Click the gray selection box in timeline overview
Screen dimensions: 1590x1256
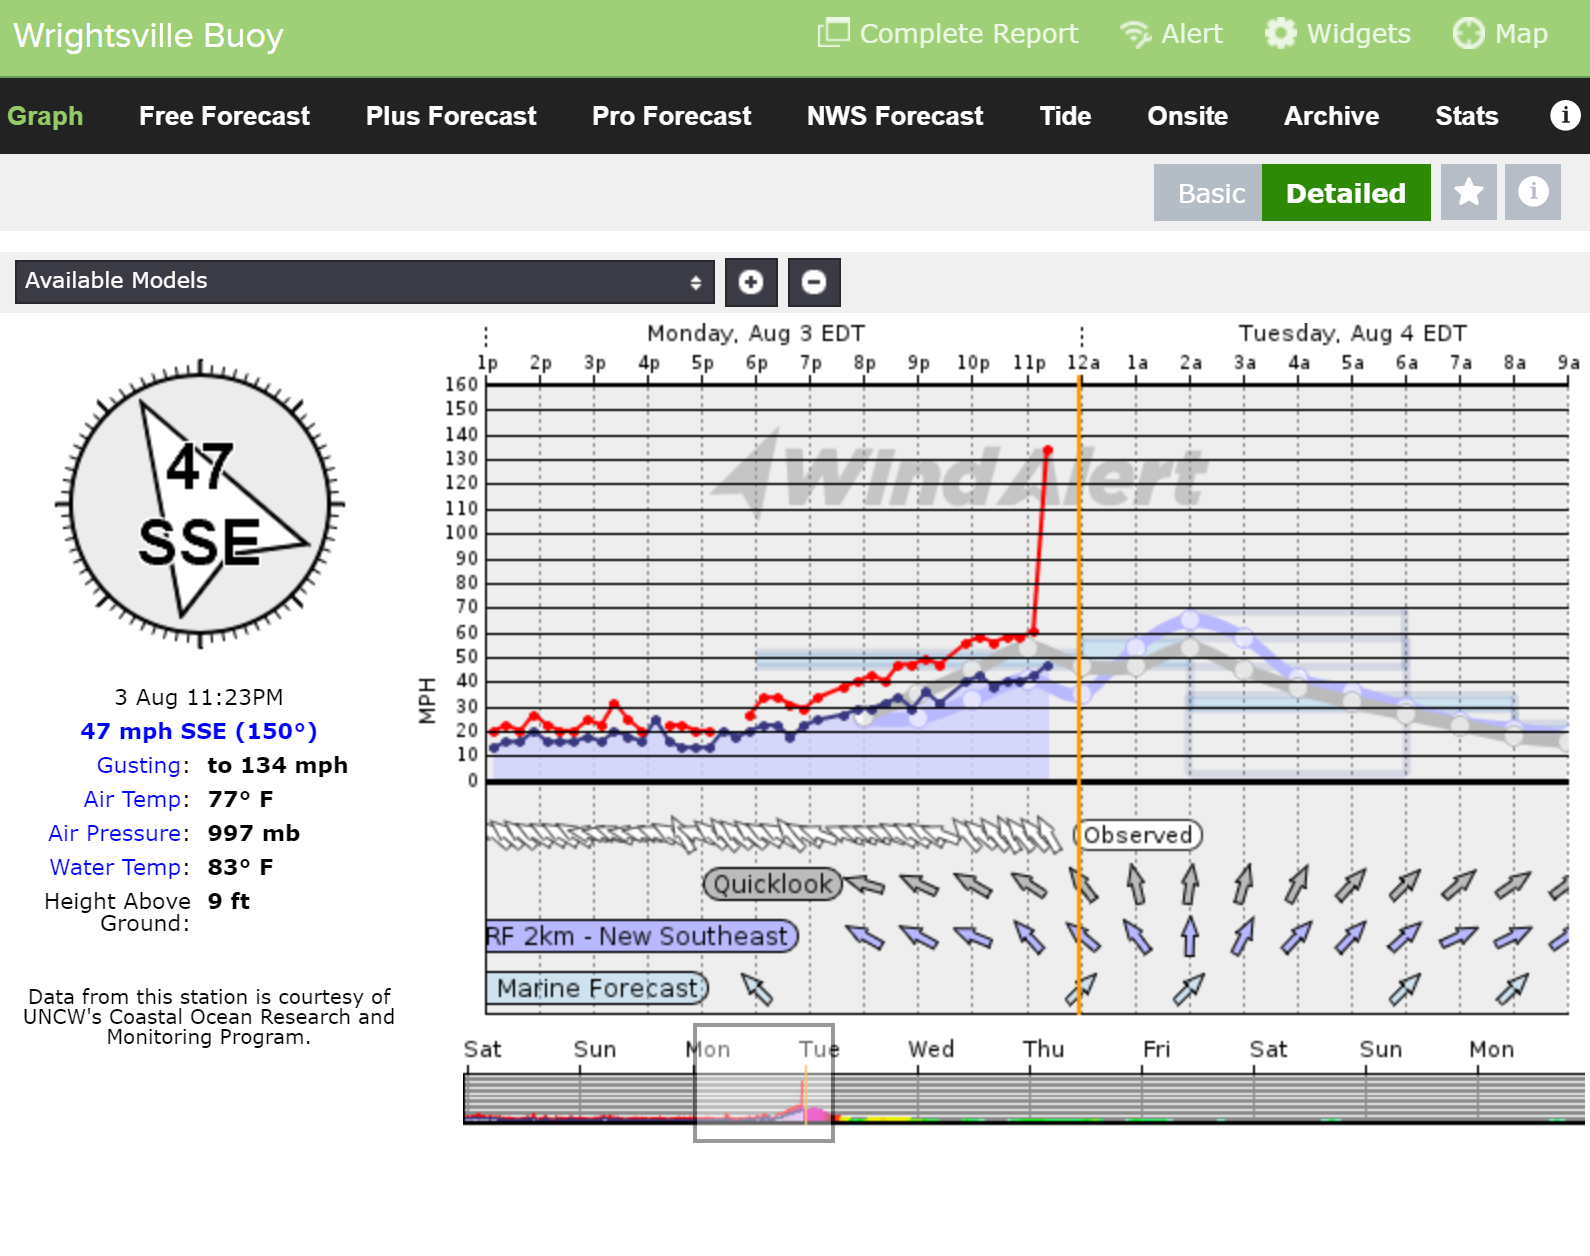764,1083
